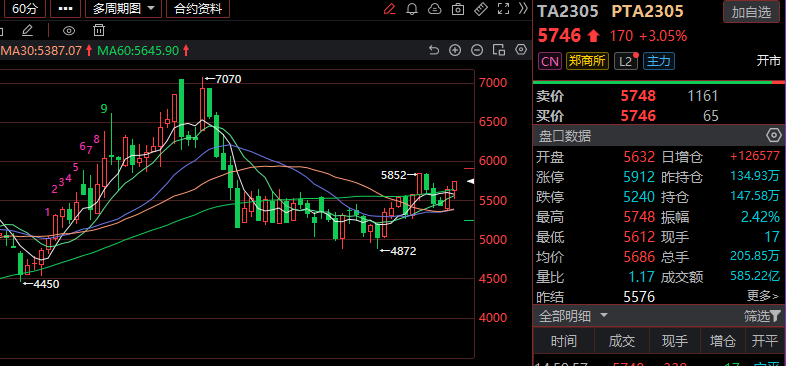787x366 pixels.
Task: Click the 4450 low price marker
Action: [x=40, y=284]
